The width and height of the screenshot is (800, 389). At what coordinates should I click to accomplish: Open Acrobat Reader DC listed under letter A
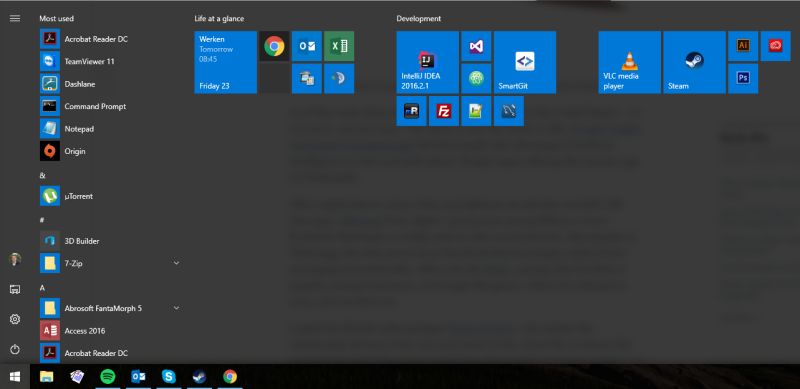(110, 353)
